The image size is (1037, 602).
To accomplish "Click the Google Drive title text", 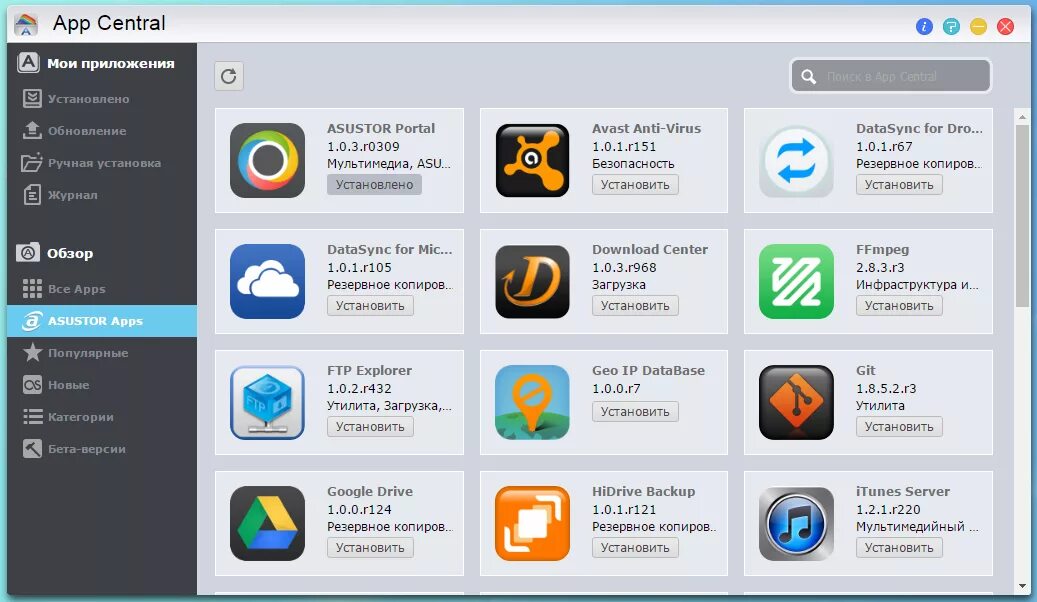I will (370, 492).
